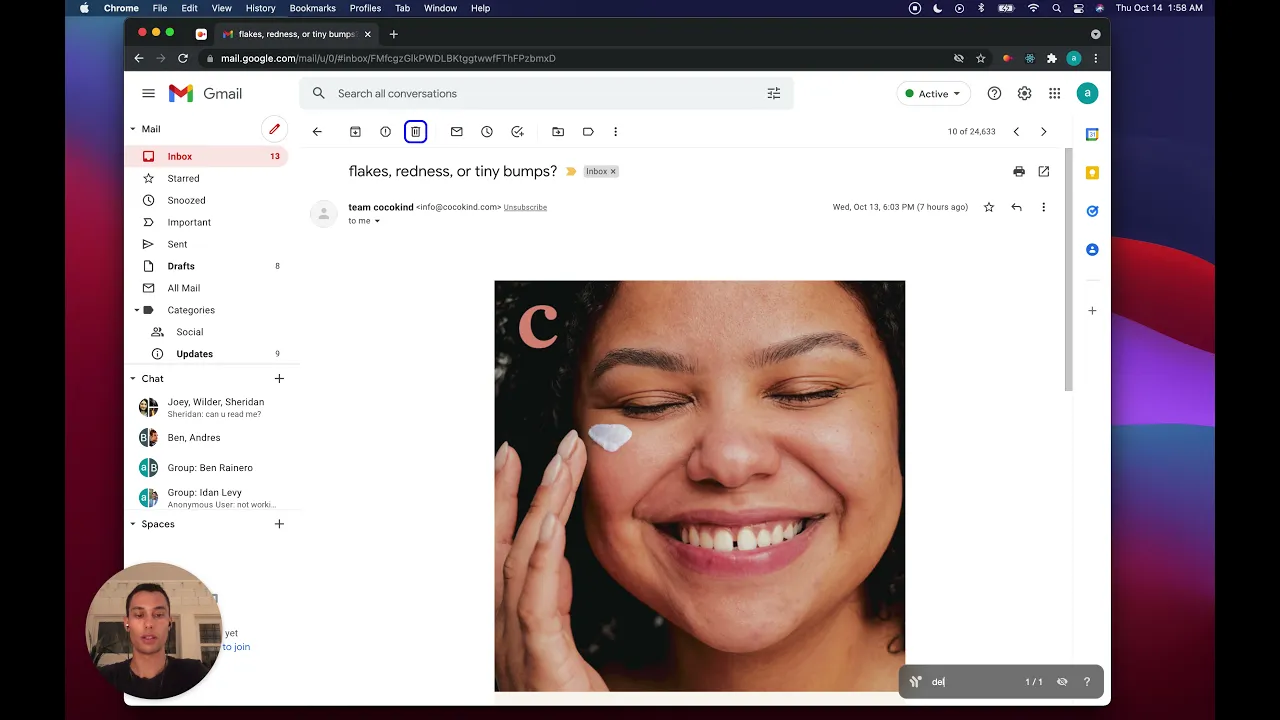
Task: Archive this email
Action: (355, 132)
